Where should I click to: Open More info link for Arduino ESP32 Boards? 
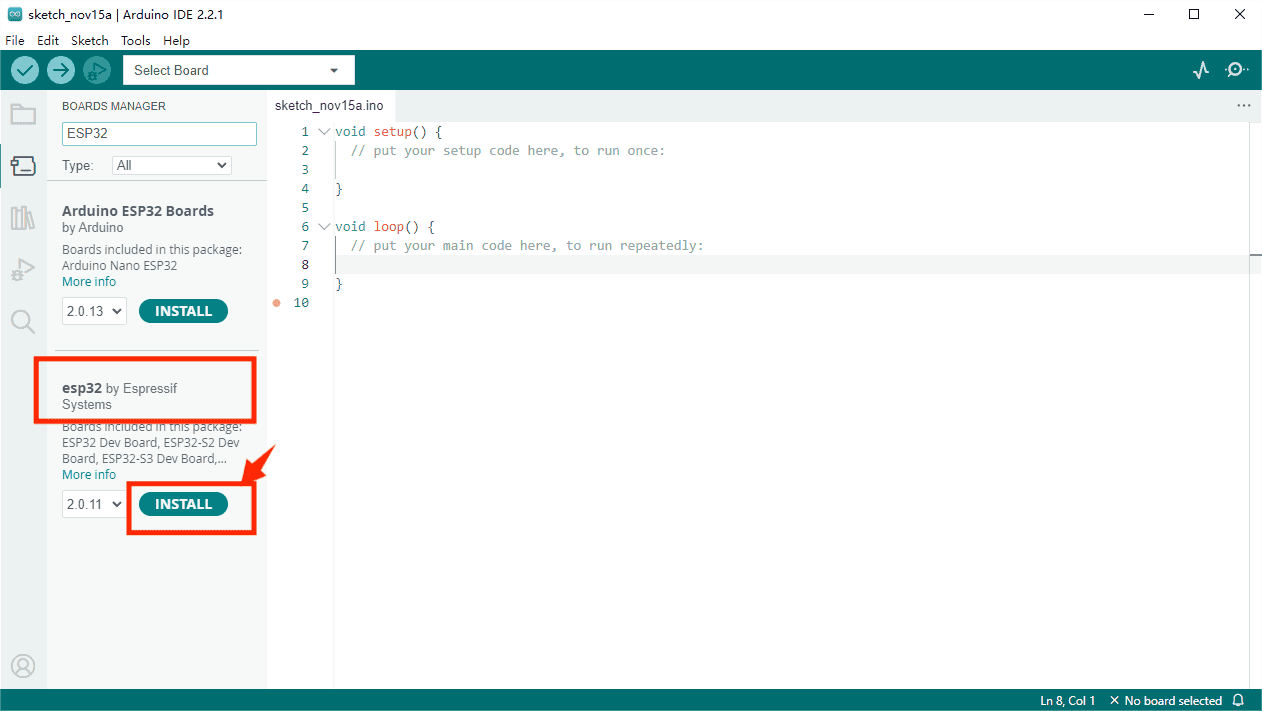89,282
